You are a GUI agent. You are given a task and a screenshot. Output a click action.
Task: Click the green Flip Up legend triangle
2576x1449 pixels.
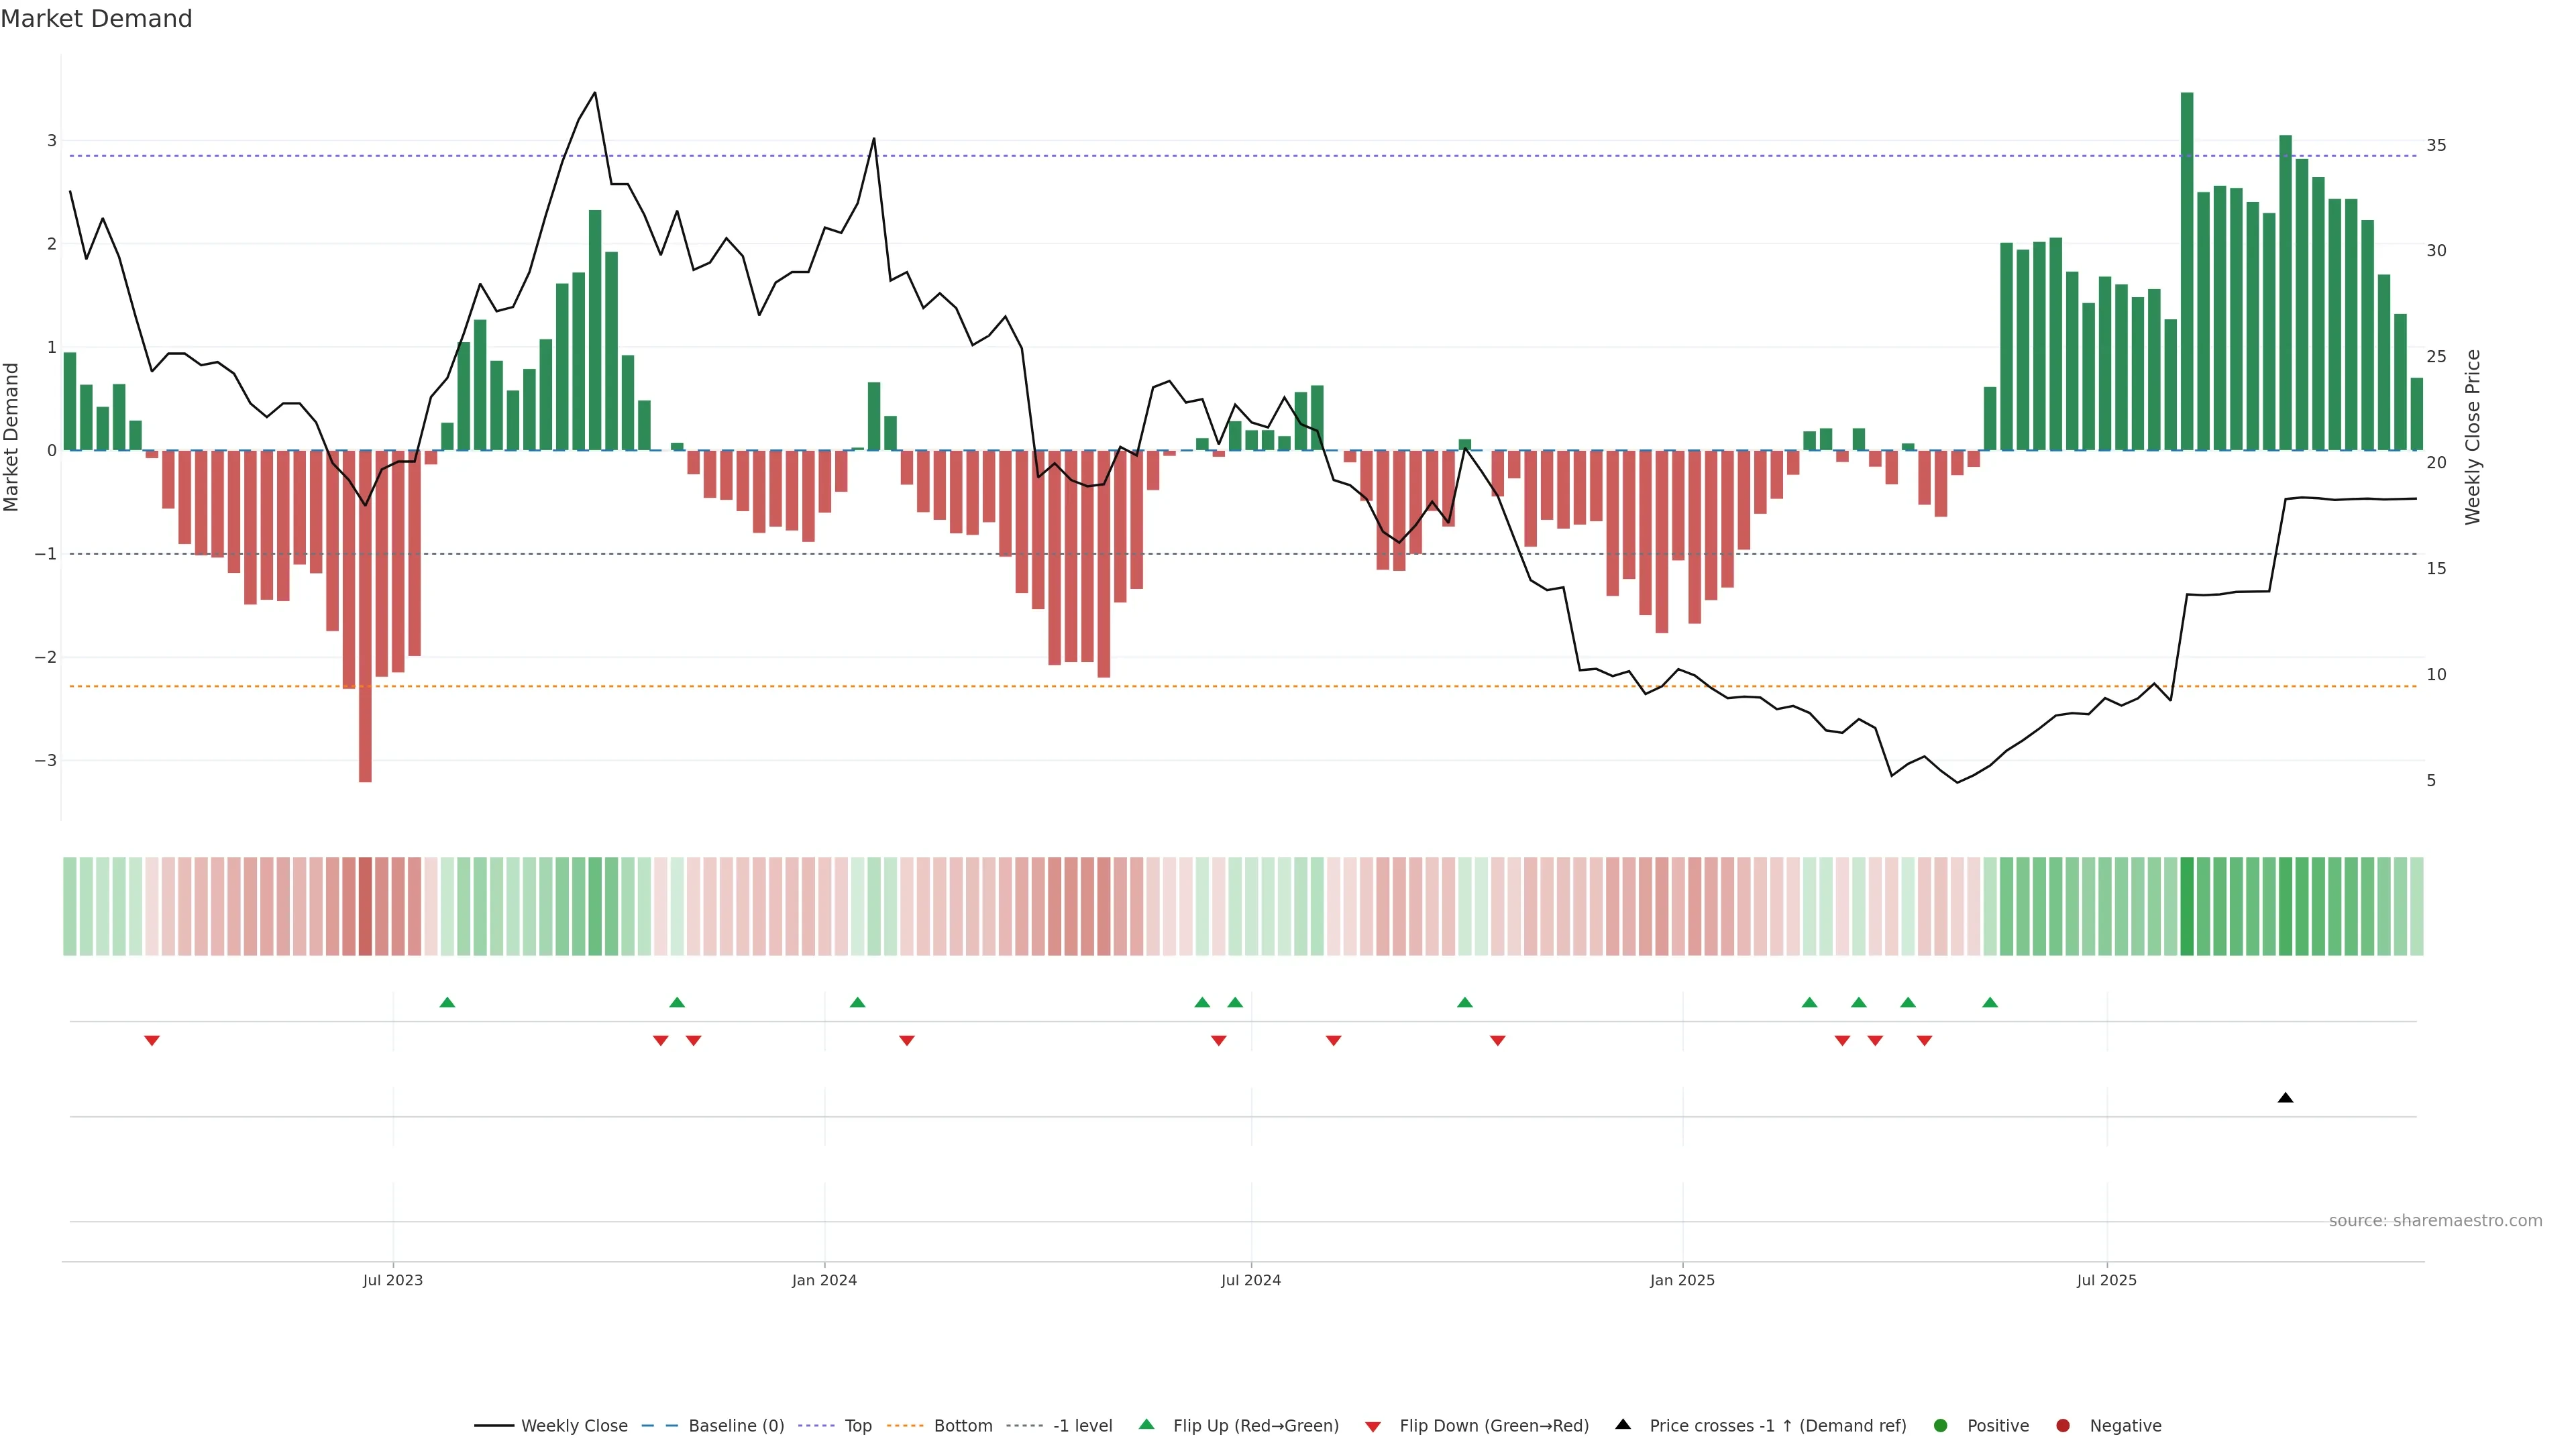coord(1147,1424)
